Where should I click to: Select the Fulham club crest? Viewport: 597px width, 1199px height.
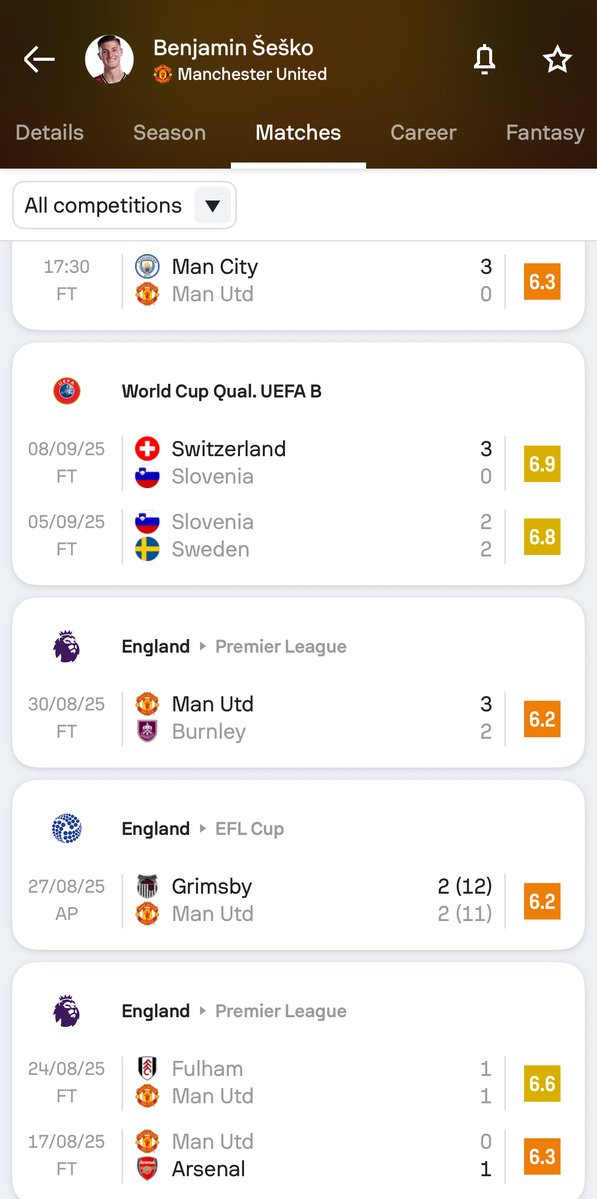pos(147,1068)
